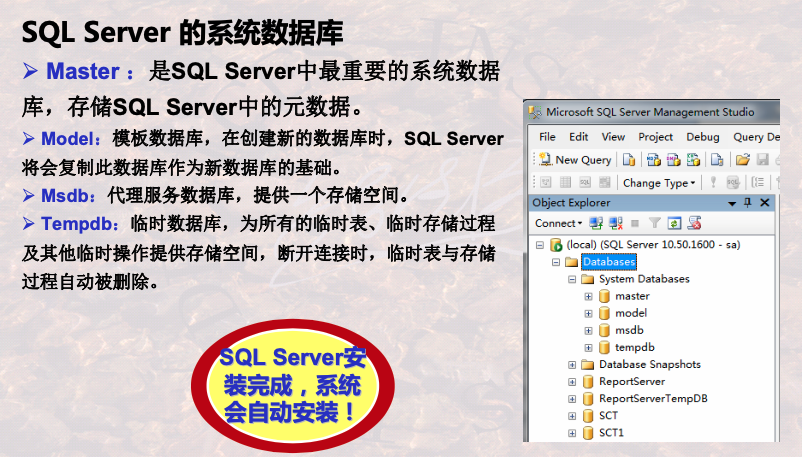
Task: Toggle Object Explorer auto-hide pin
Action: (748, 203)
